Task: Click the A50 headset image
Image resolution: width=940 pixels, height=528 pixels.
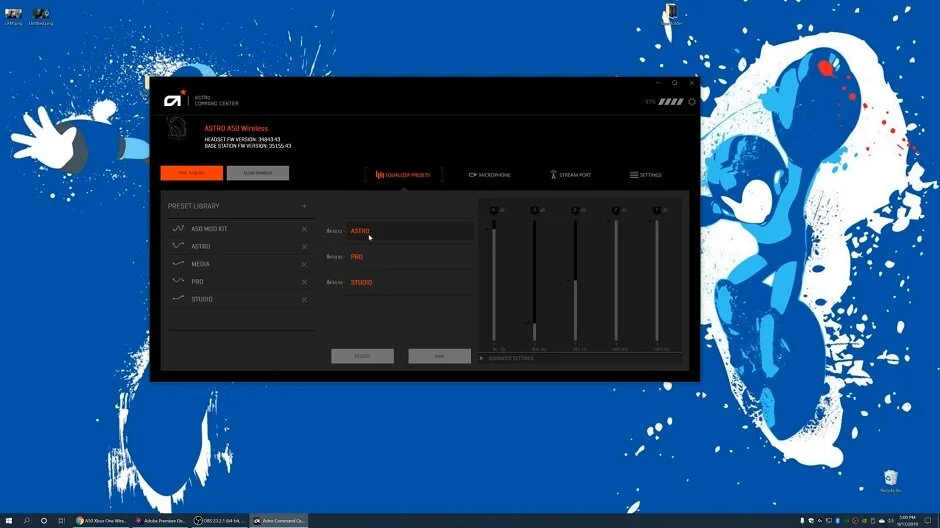Action: [x=177, y=129]
